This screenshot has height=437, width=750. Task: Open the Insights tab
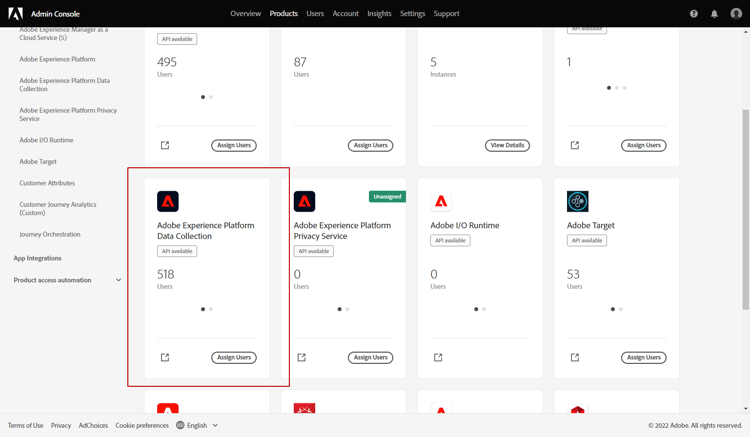point(379,13)
